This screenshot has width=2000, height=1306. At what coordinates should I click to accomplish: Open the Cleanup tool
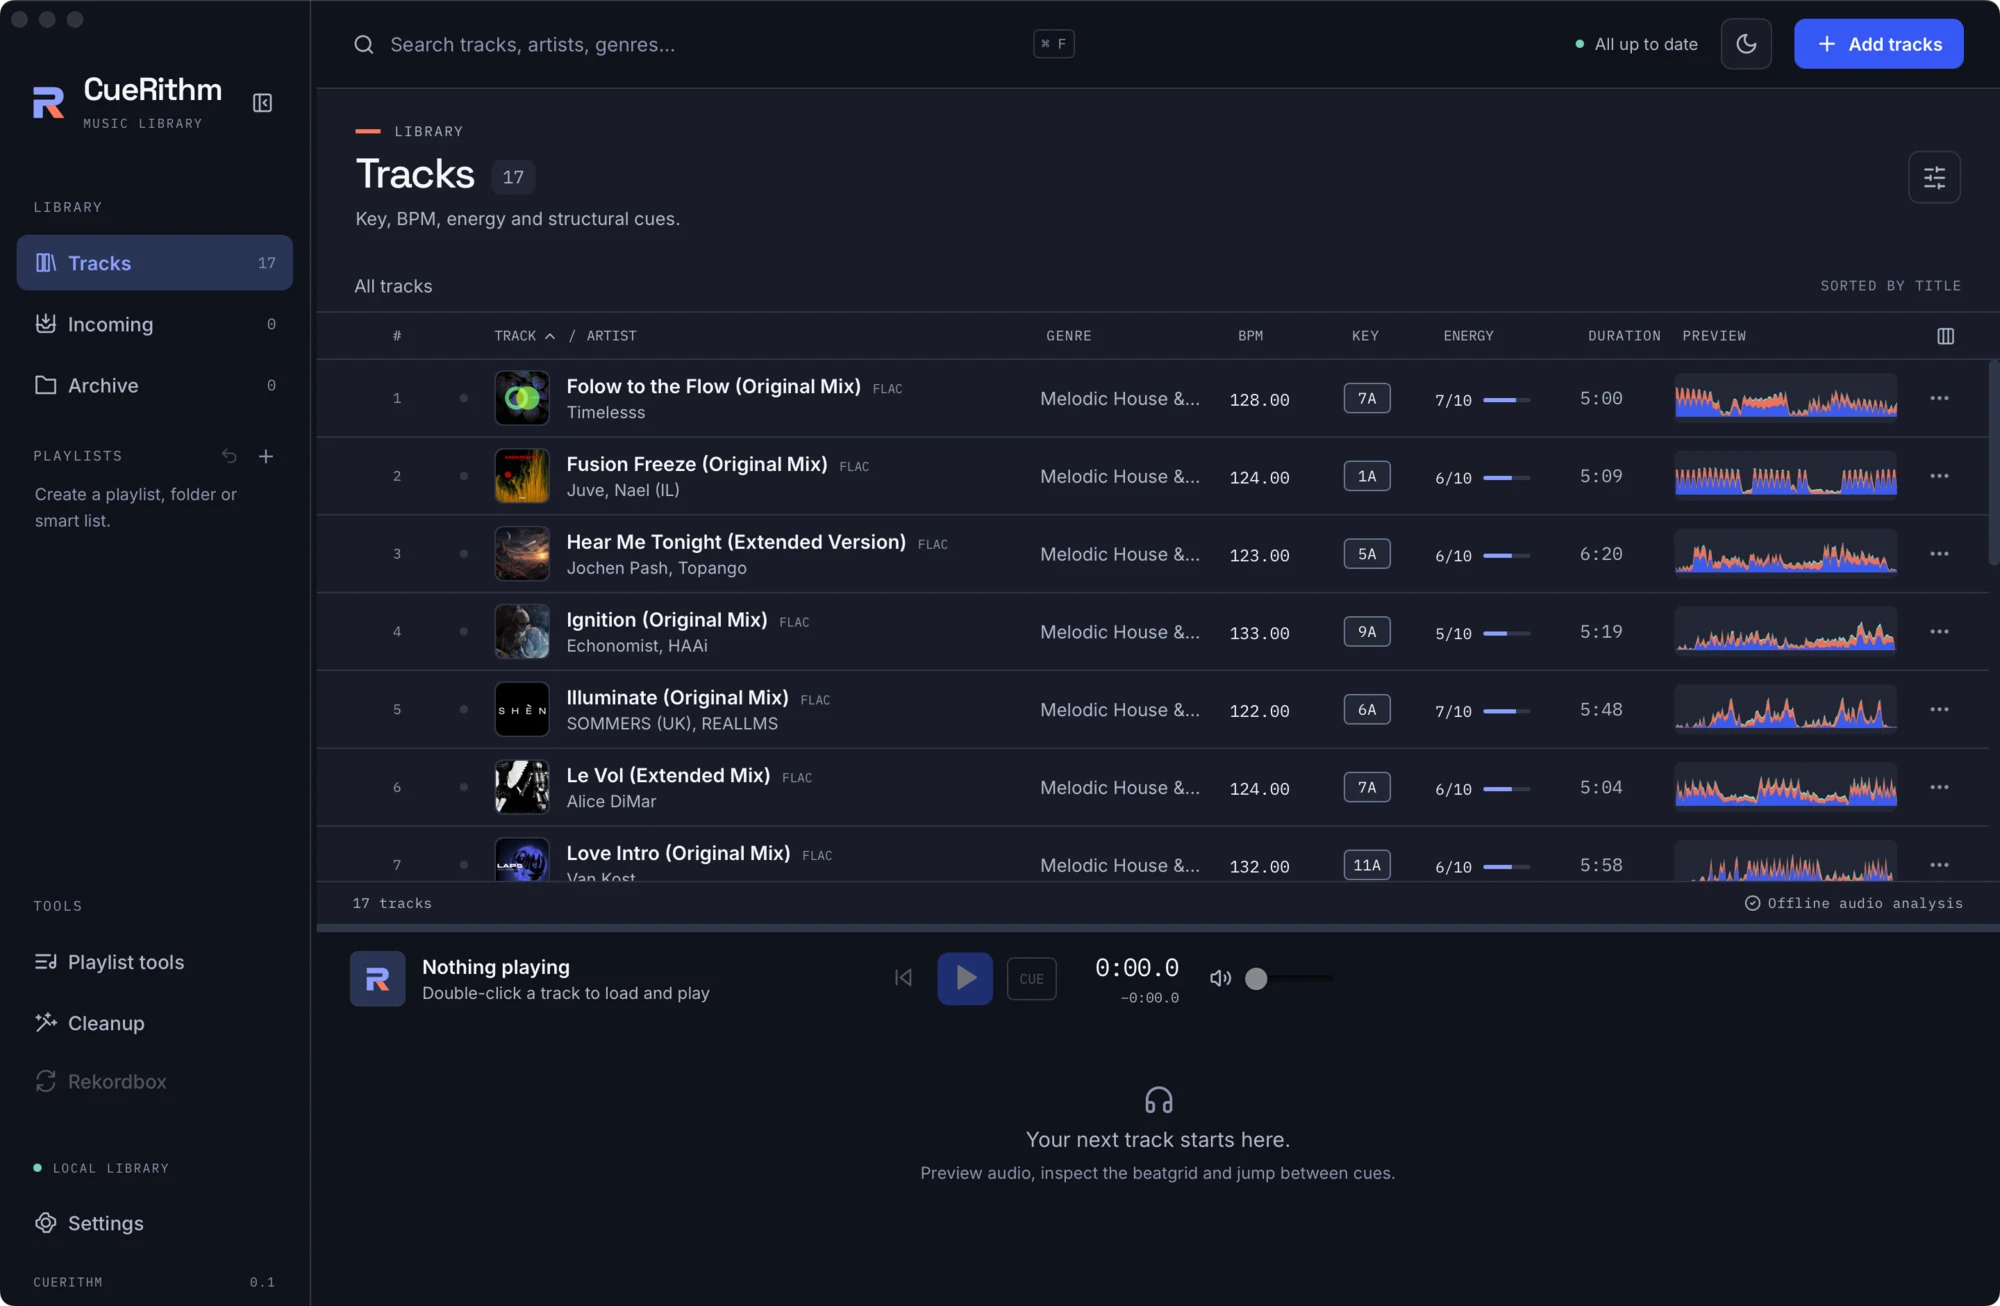click(155, 1023)
